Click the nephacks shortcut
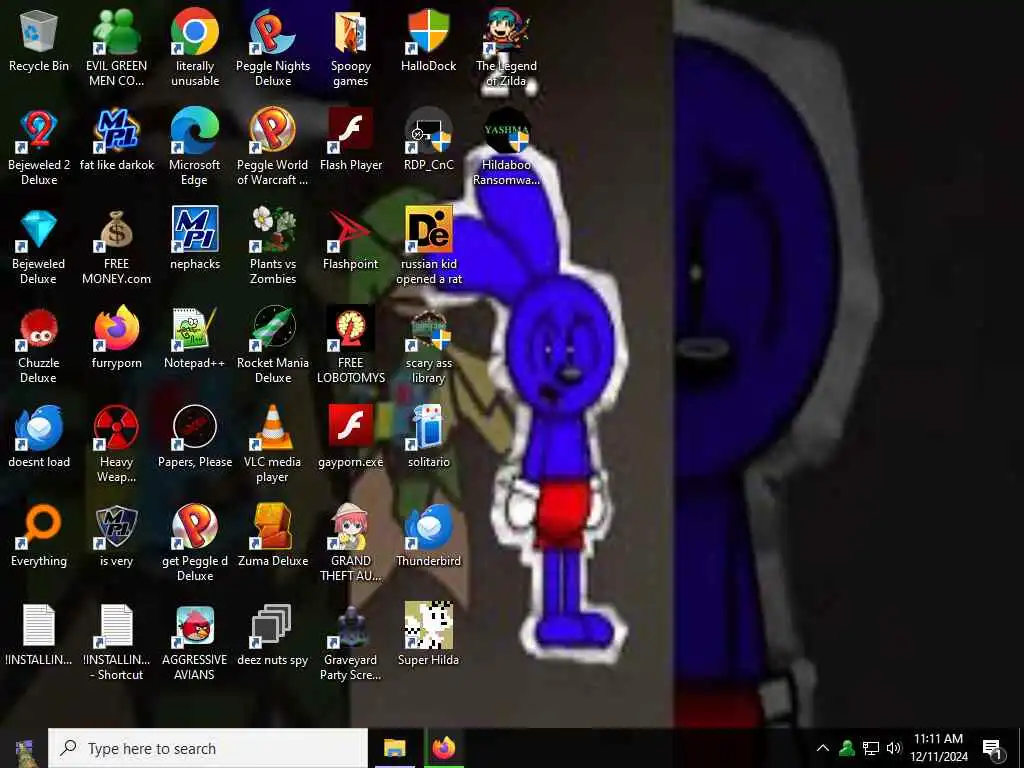This screenshot has height=768, width=1024. coord(195,230)
